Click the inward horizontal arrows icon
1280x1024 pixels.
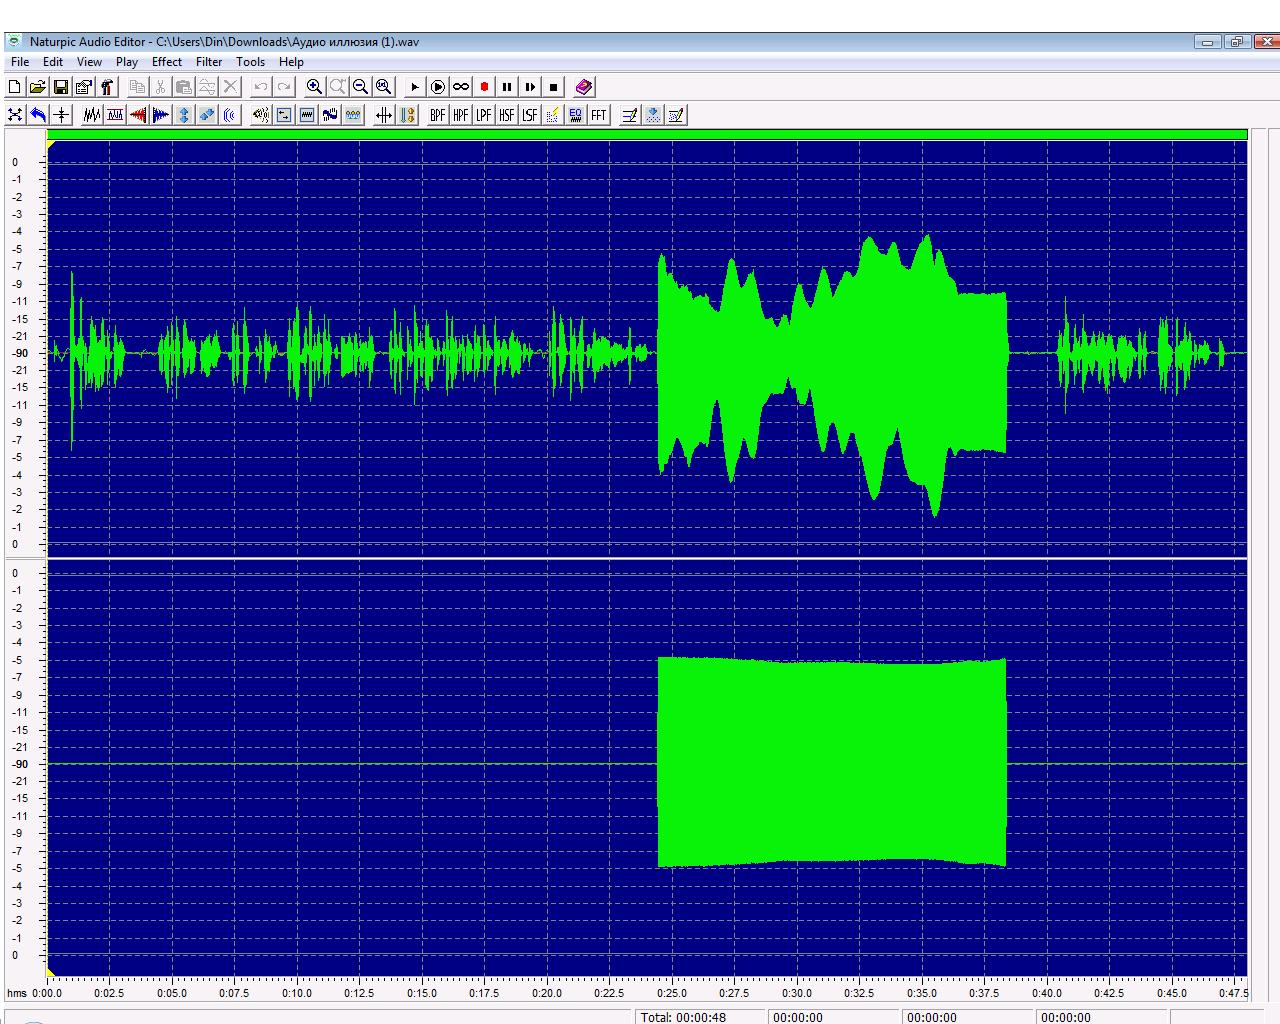click(x=384, y=115)
